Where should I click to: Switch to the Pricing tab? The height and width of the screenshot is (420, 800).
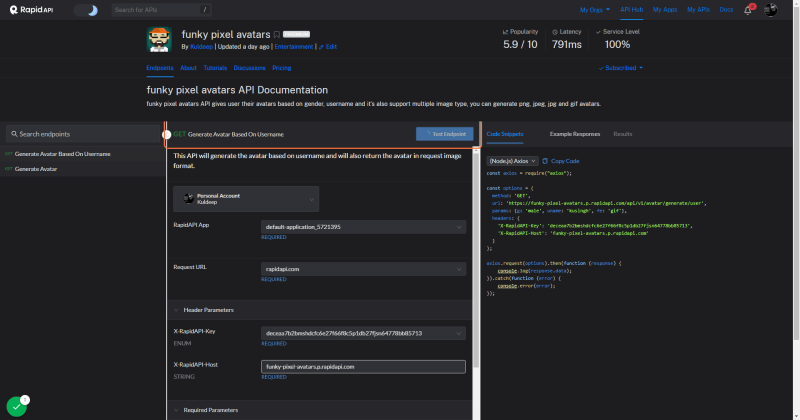click(282, 68)
